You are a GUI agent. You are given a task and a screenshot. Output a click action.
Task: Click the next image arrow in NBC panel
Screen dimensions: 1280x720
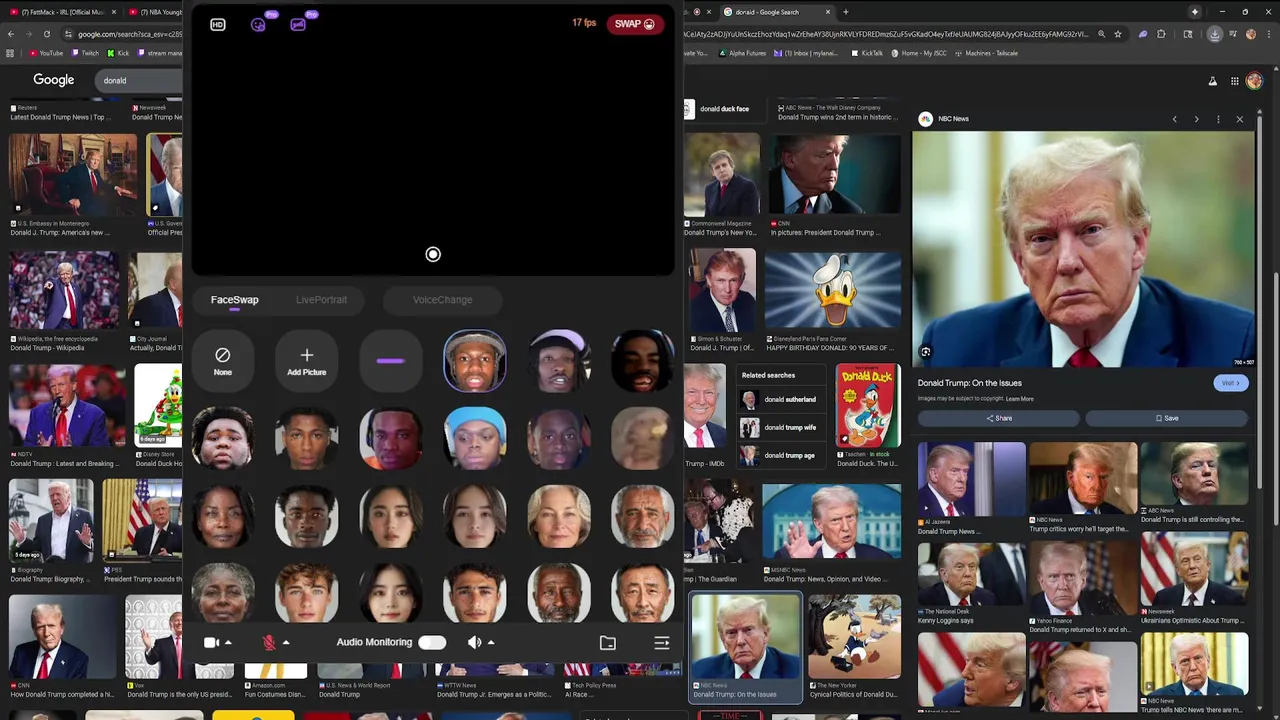(1196, 120)
